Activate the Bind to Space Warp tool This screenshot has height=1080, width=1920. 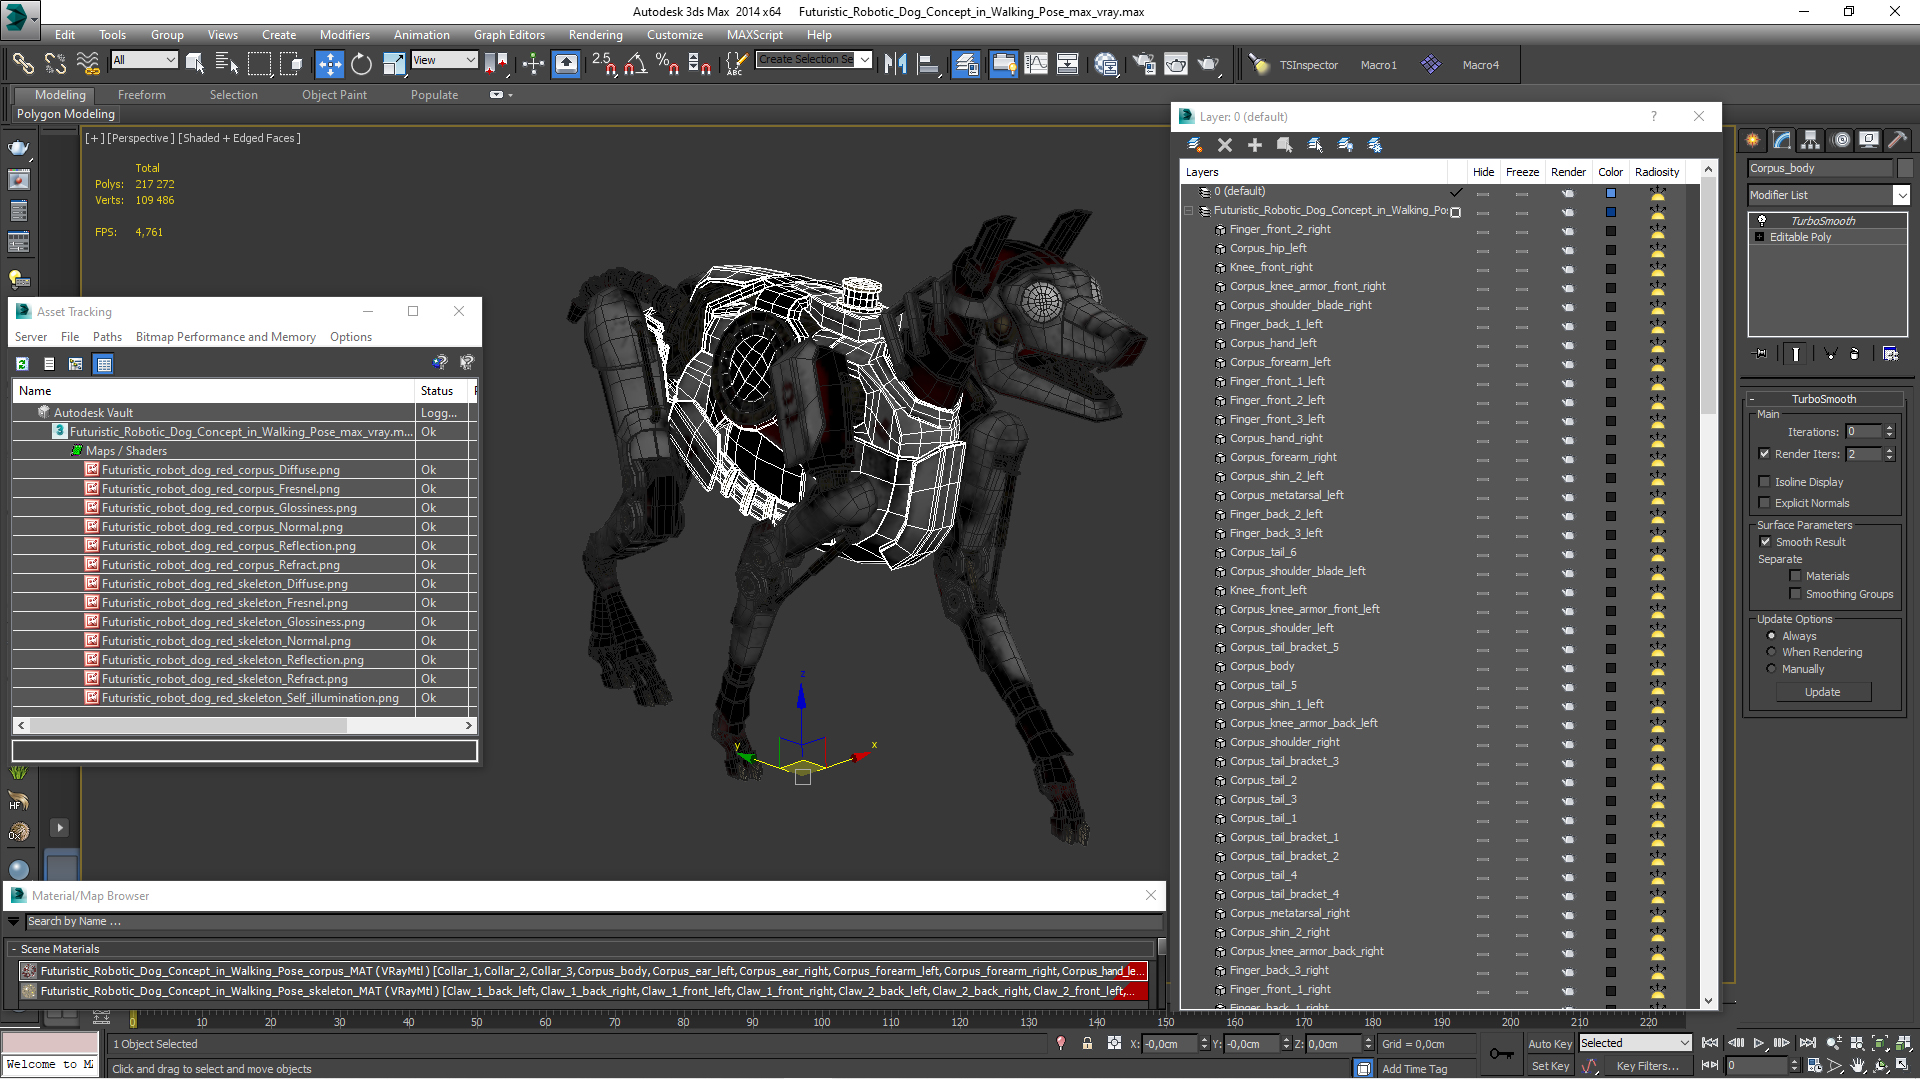coord(88,64)
